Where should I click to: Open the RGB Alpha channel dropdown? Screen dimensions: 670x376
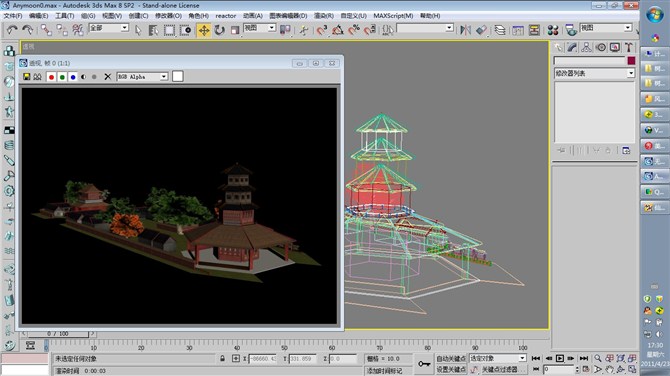tap(142, 76)
